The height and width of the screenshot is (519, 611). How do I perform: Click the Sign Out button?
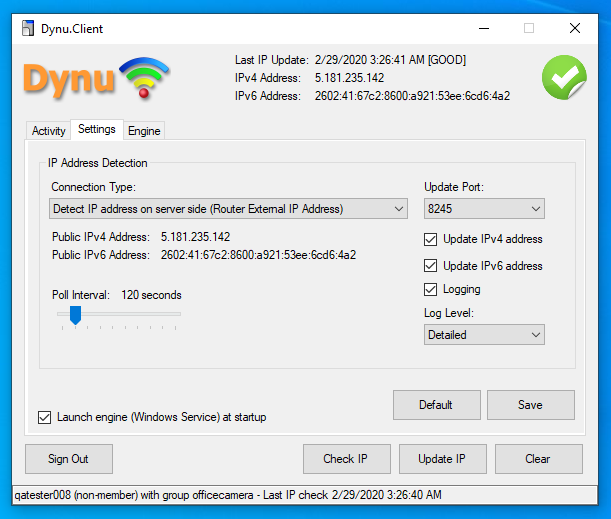69,459
